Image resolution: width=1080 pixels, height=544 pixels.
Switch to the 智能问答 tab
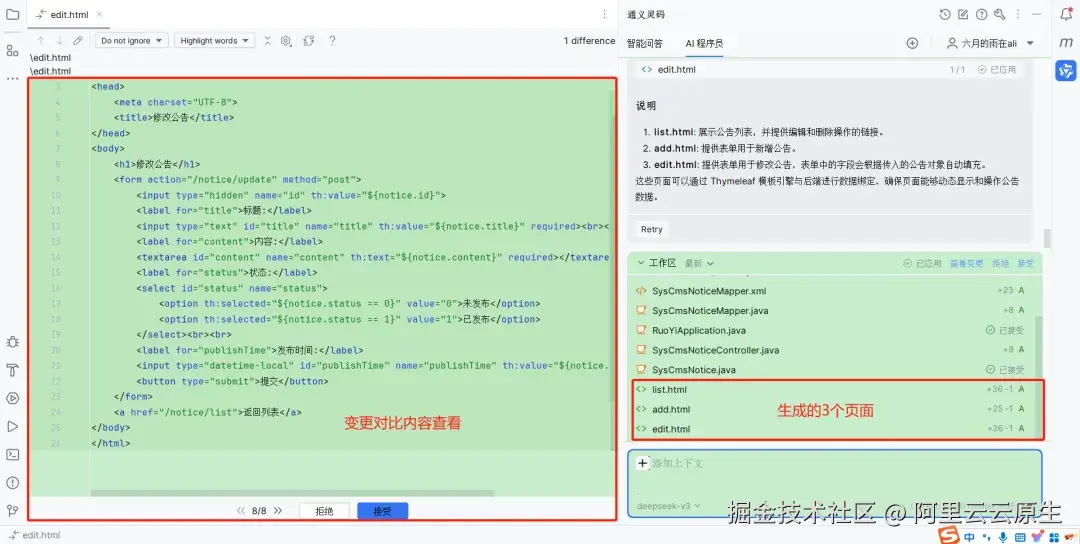(645, 43)
